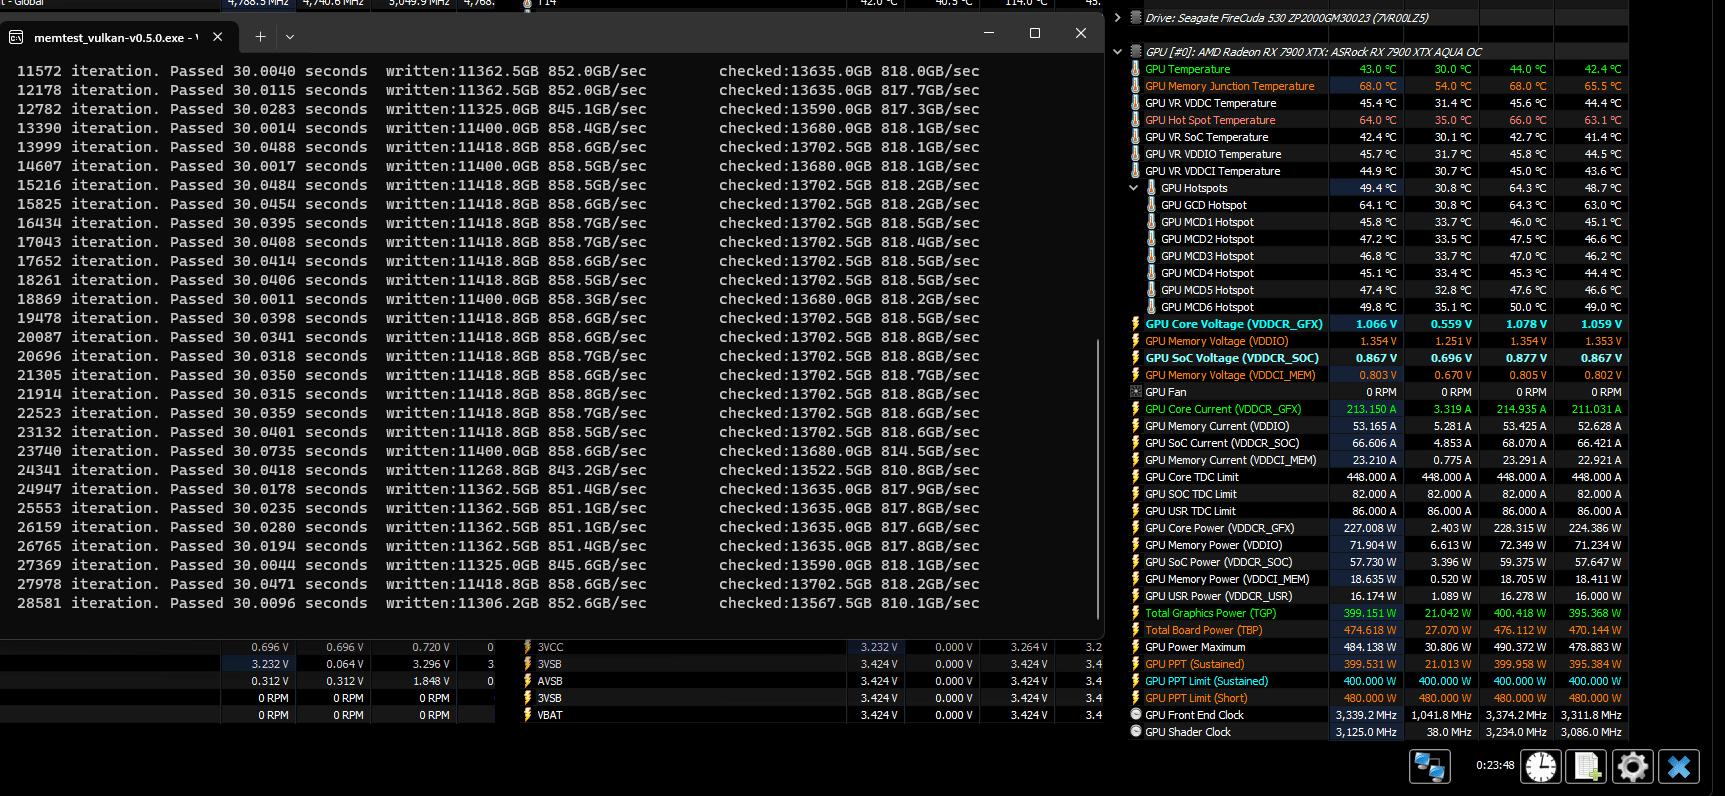Maximize the terminal window
Screen dimensions: 1725x796
1035,33
